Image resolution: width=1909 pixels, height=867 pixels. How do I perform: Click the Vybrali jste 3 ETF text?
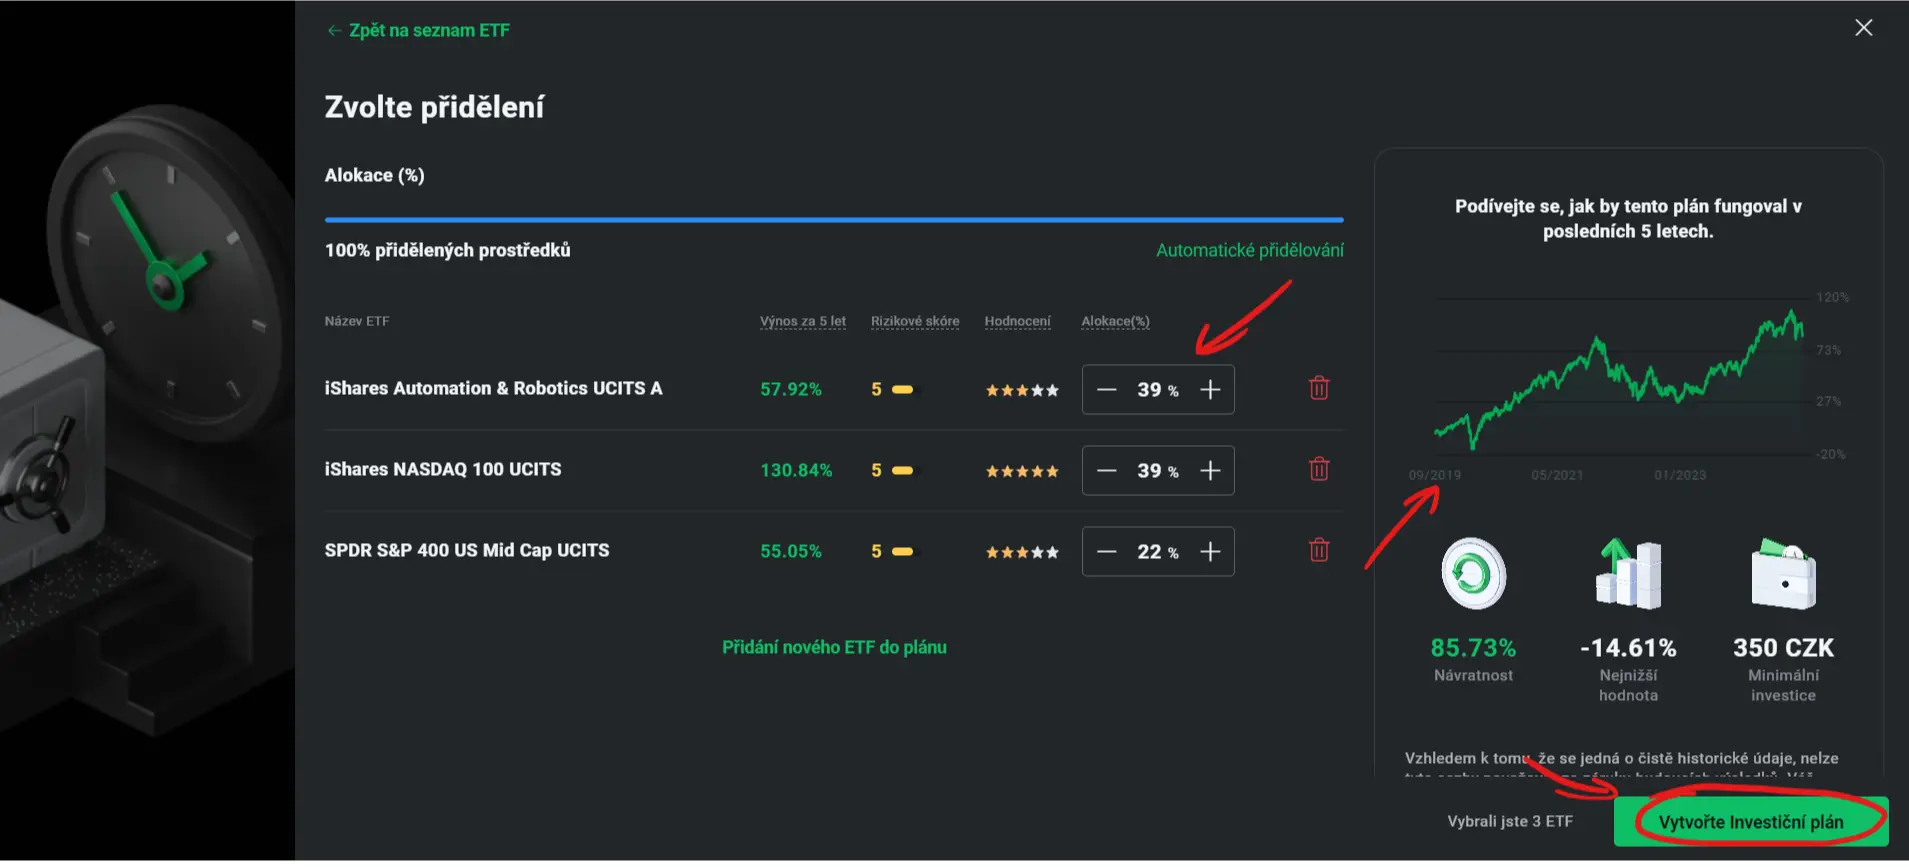pyautogui.click(x=1510, y=821)
